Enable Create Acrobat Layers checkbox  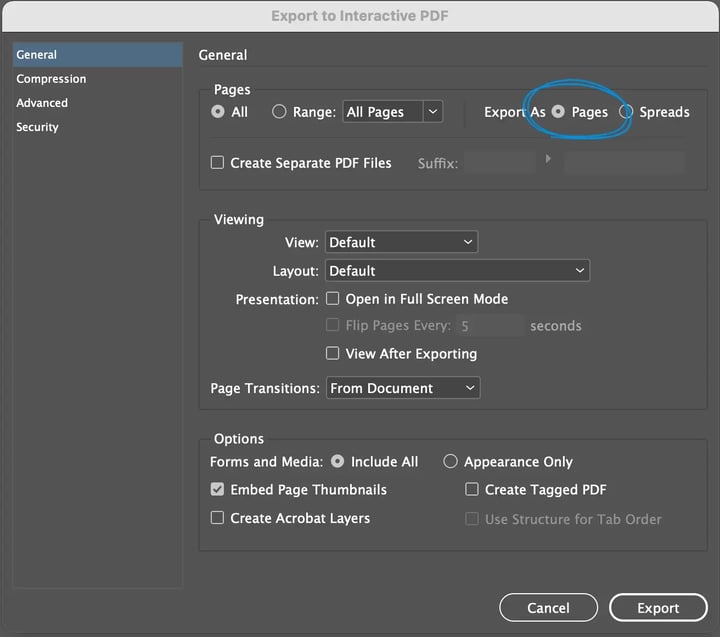click(x=217, y=518)
